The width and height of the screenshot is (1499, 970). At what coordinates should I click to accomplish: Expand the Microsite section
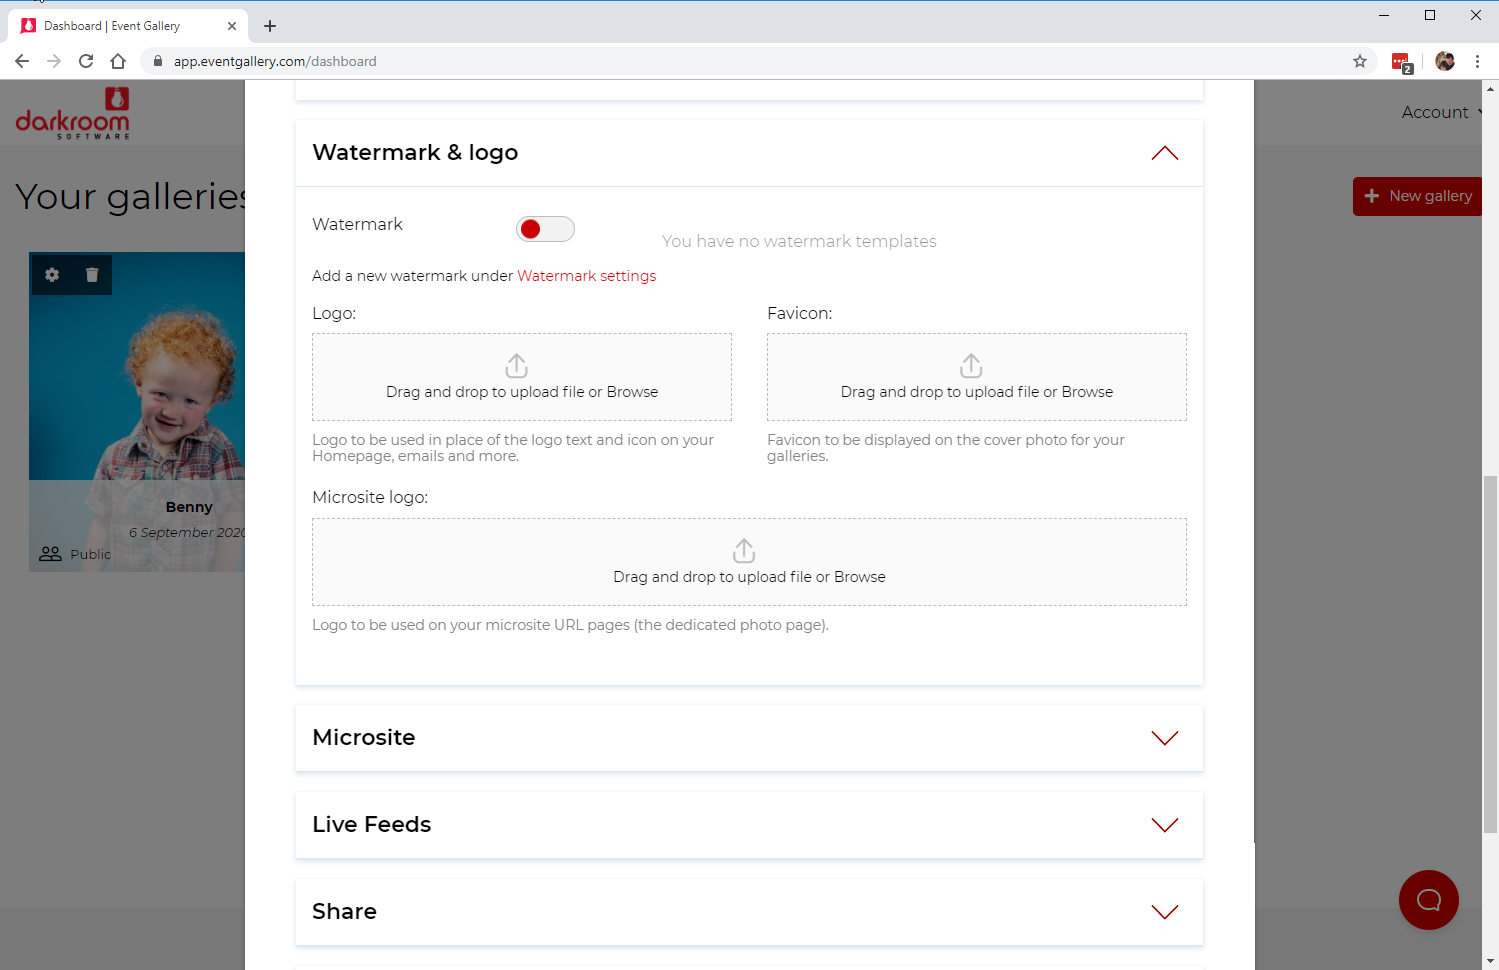coord(1165,738)
